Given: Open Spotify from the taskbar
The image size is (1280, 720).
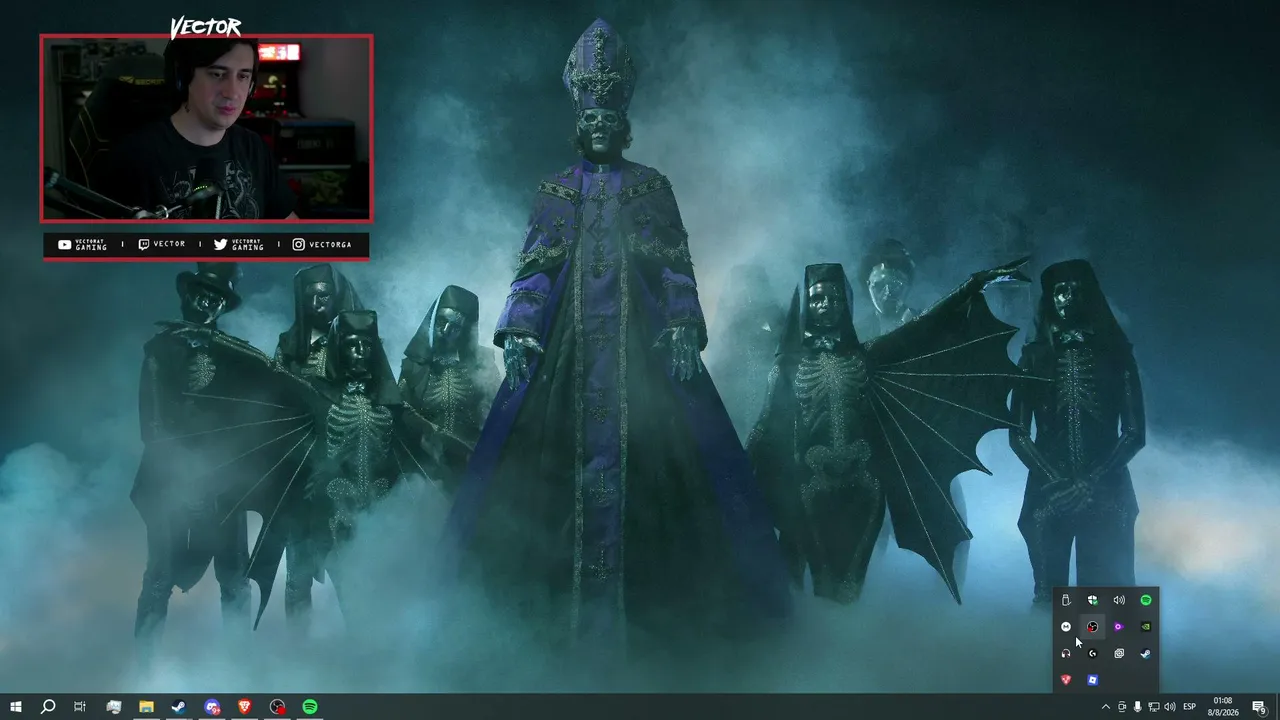Looking at the screenshot, I should [310, 707].
